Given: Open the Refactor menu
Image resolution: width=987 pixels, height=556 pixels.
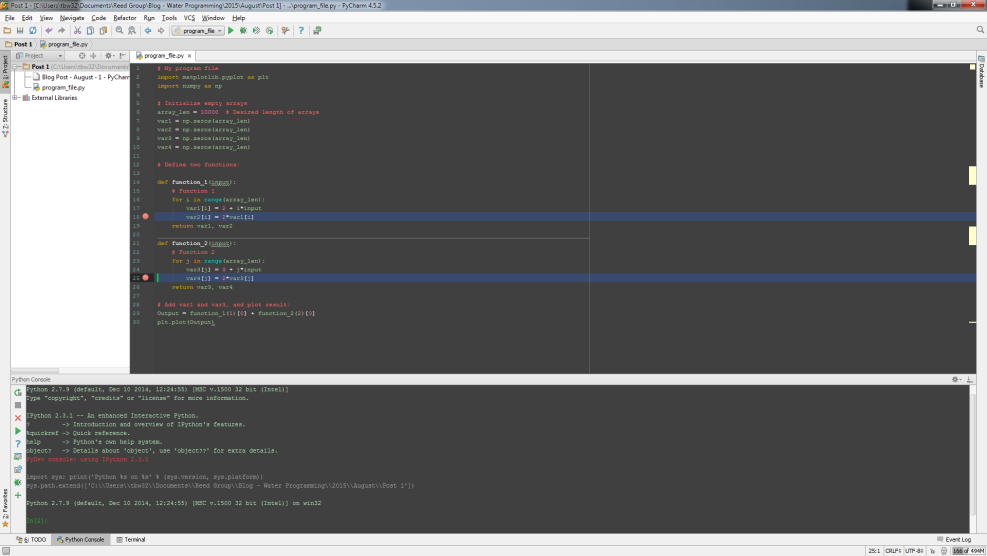Looking at the screenshot, I should point(125,18).
